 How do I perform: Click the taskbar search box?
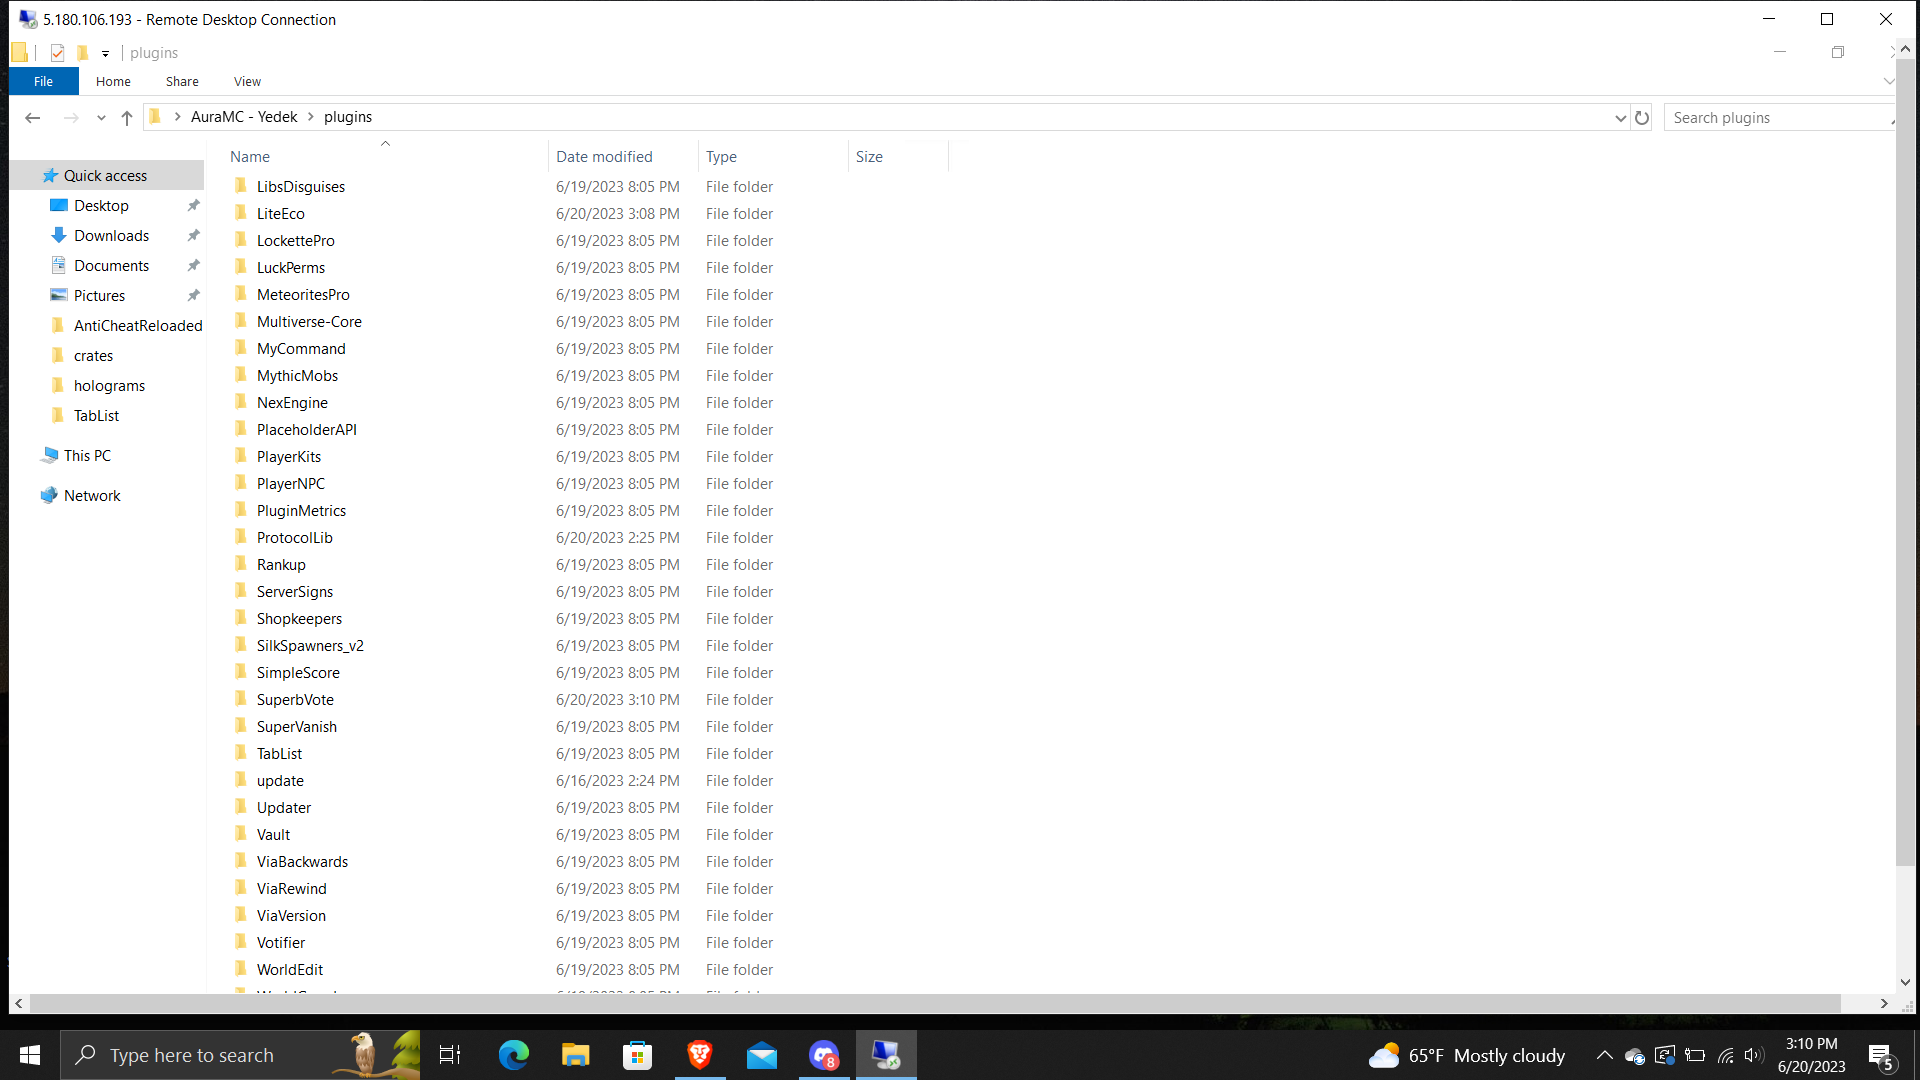point(240,1055)
